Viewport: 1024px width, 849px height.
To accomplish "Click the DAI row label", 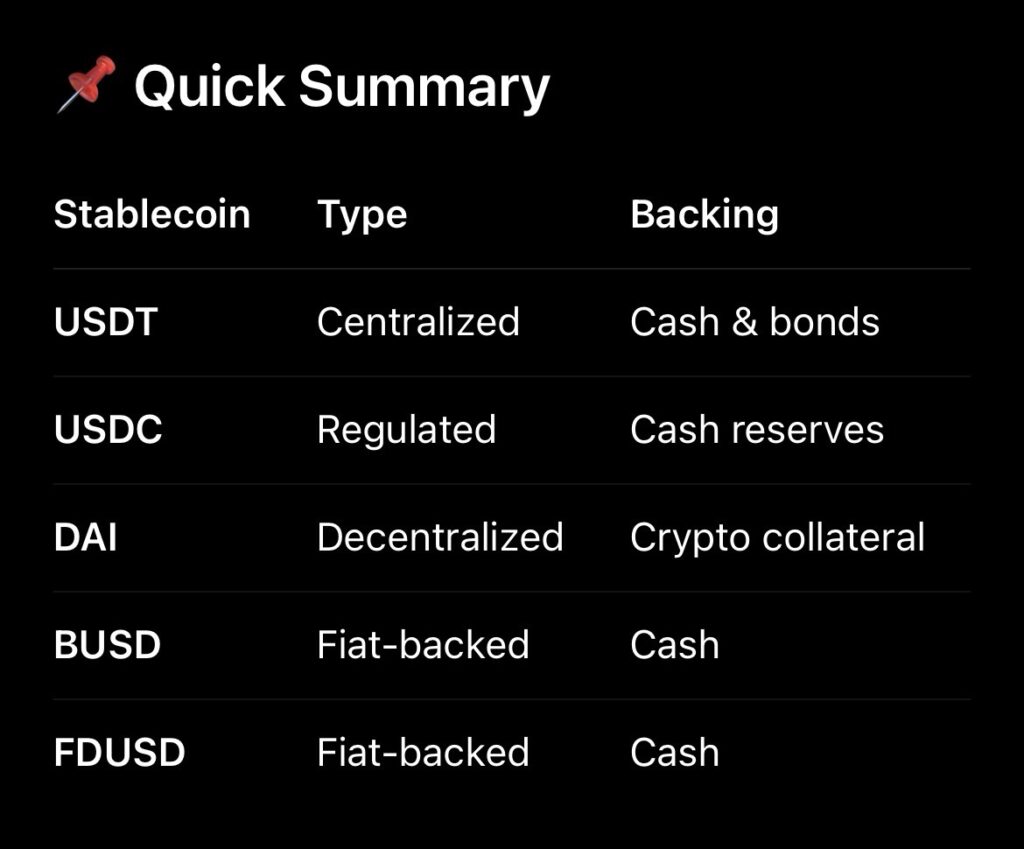I will click(x=85, y=538).
